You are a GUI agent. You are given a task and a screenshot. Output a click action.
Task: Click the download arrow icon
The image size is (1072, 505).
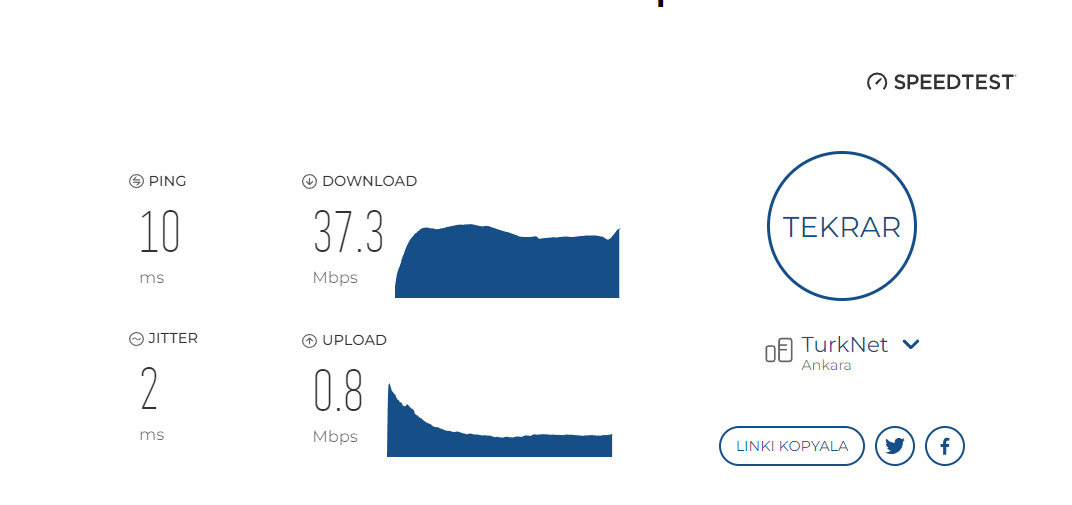pyautogui.click(x=309, y=181)
